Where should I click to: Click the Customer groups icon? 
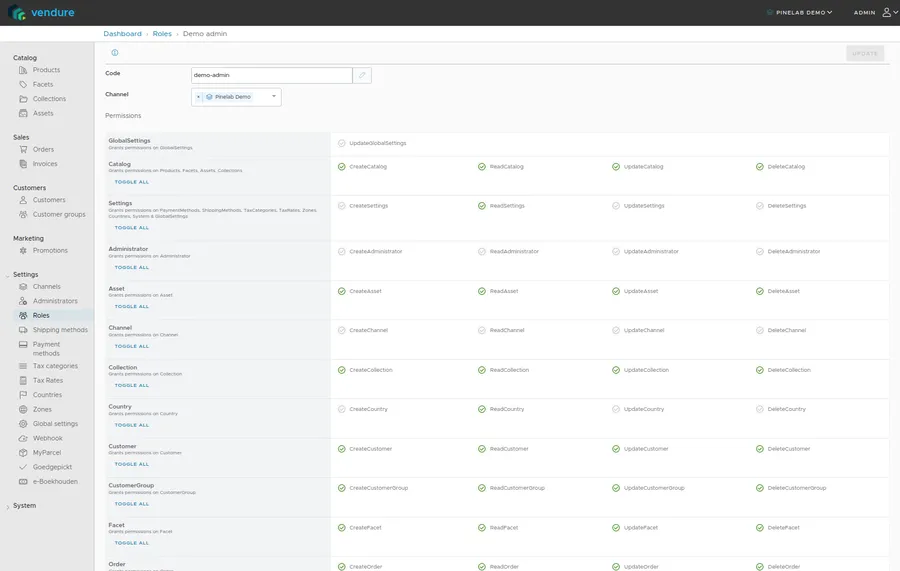pyautogui.click(x=23, y=215)
